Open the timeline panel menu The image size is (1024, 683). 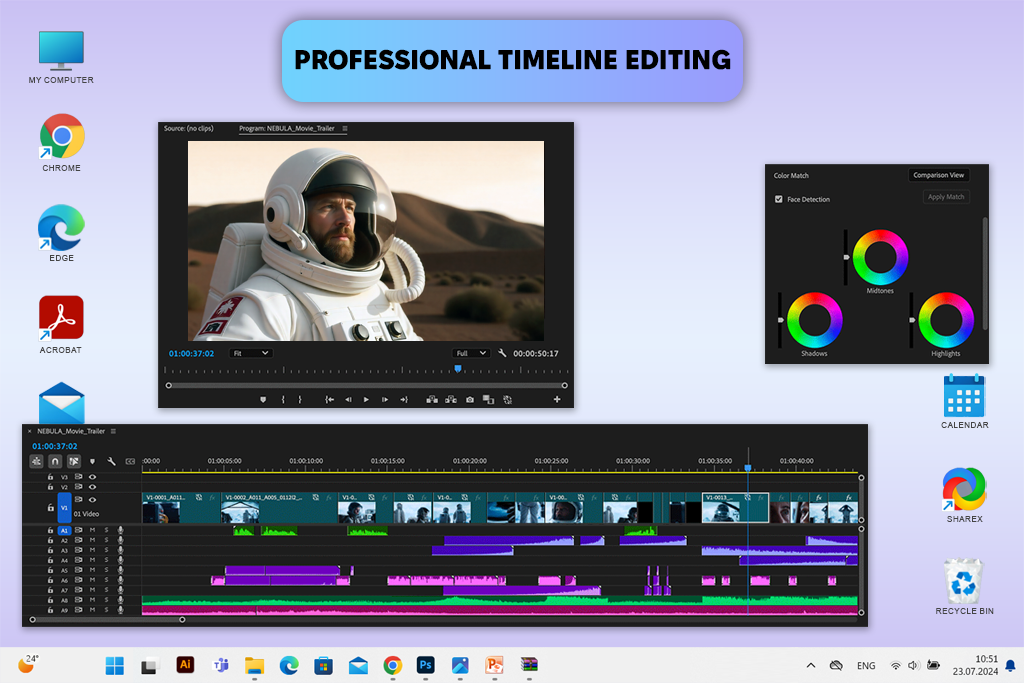113,431
